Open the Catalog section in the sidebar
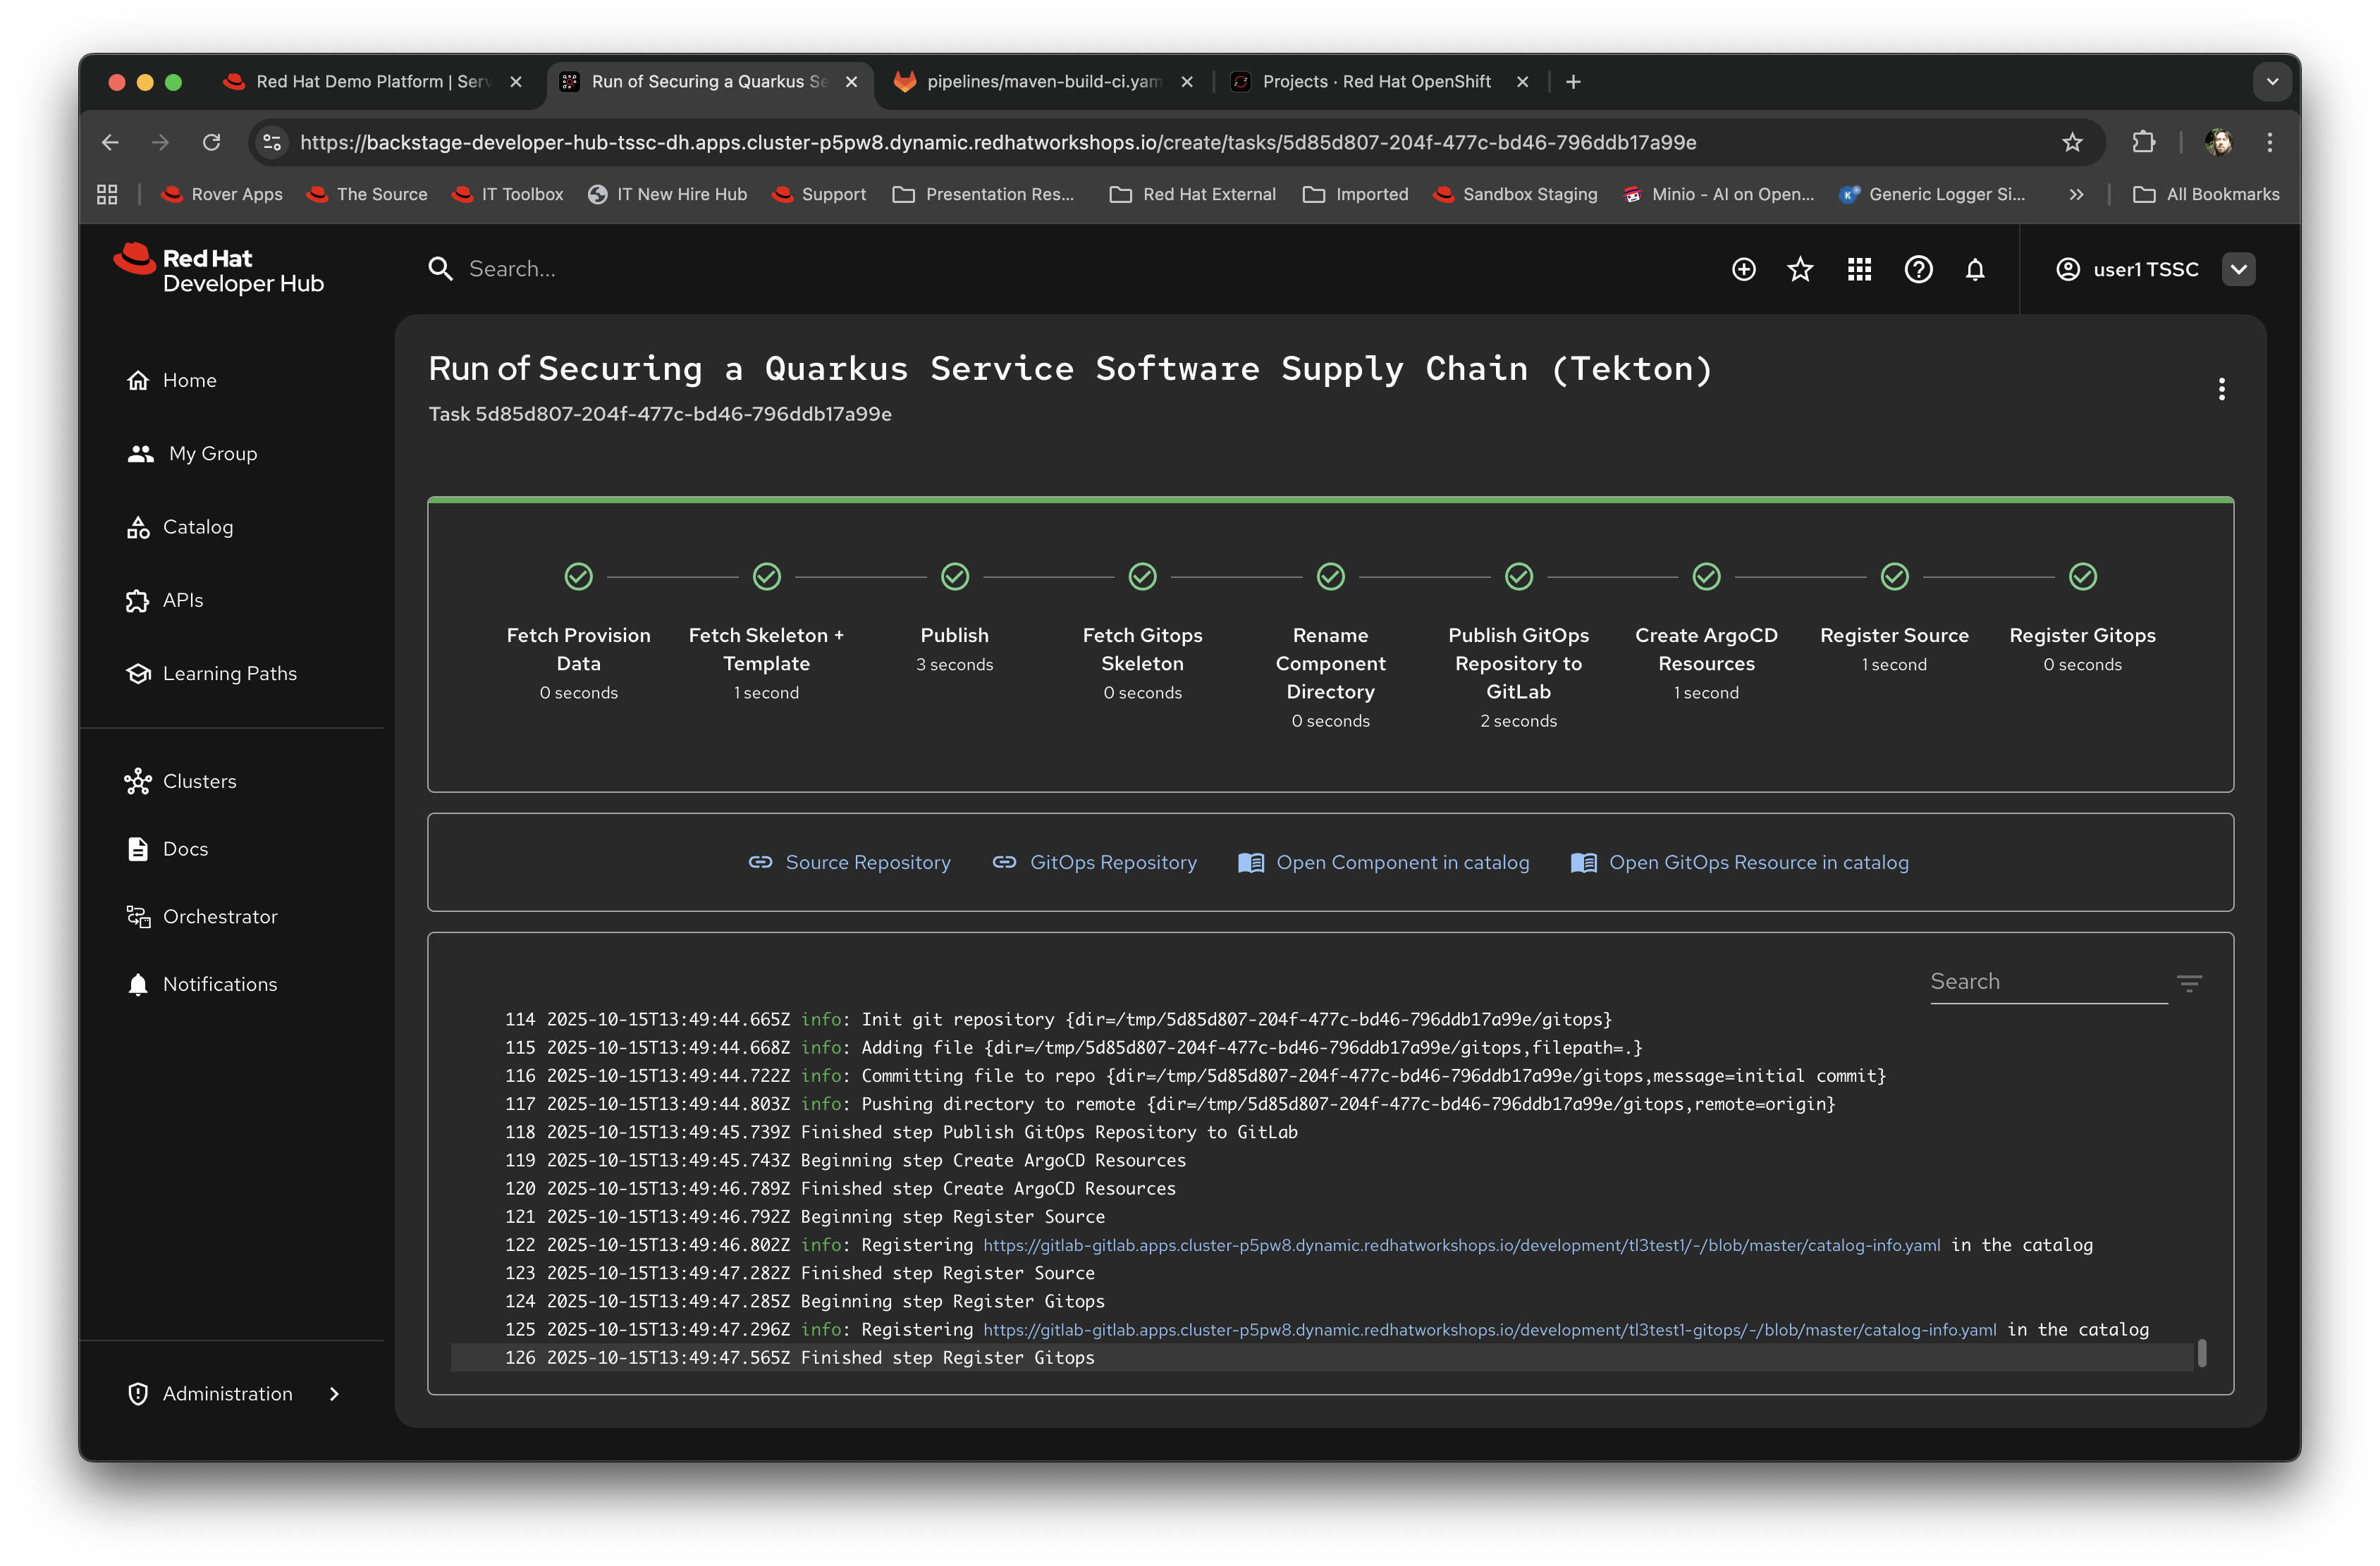This screenshot has width=2380, height=1566. click(198, 526)
